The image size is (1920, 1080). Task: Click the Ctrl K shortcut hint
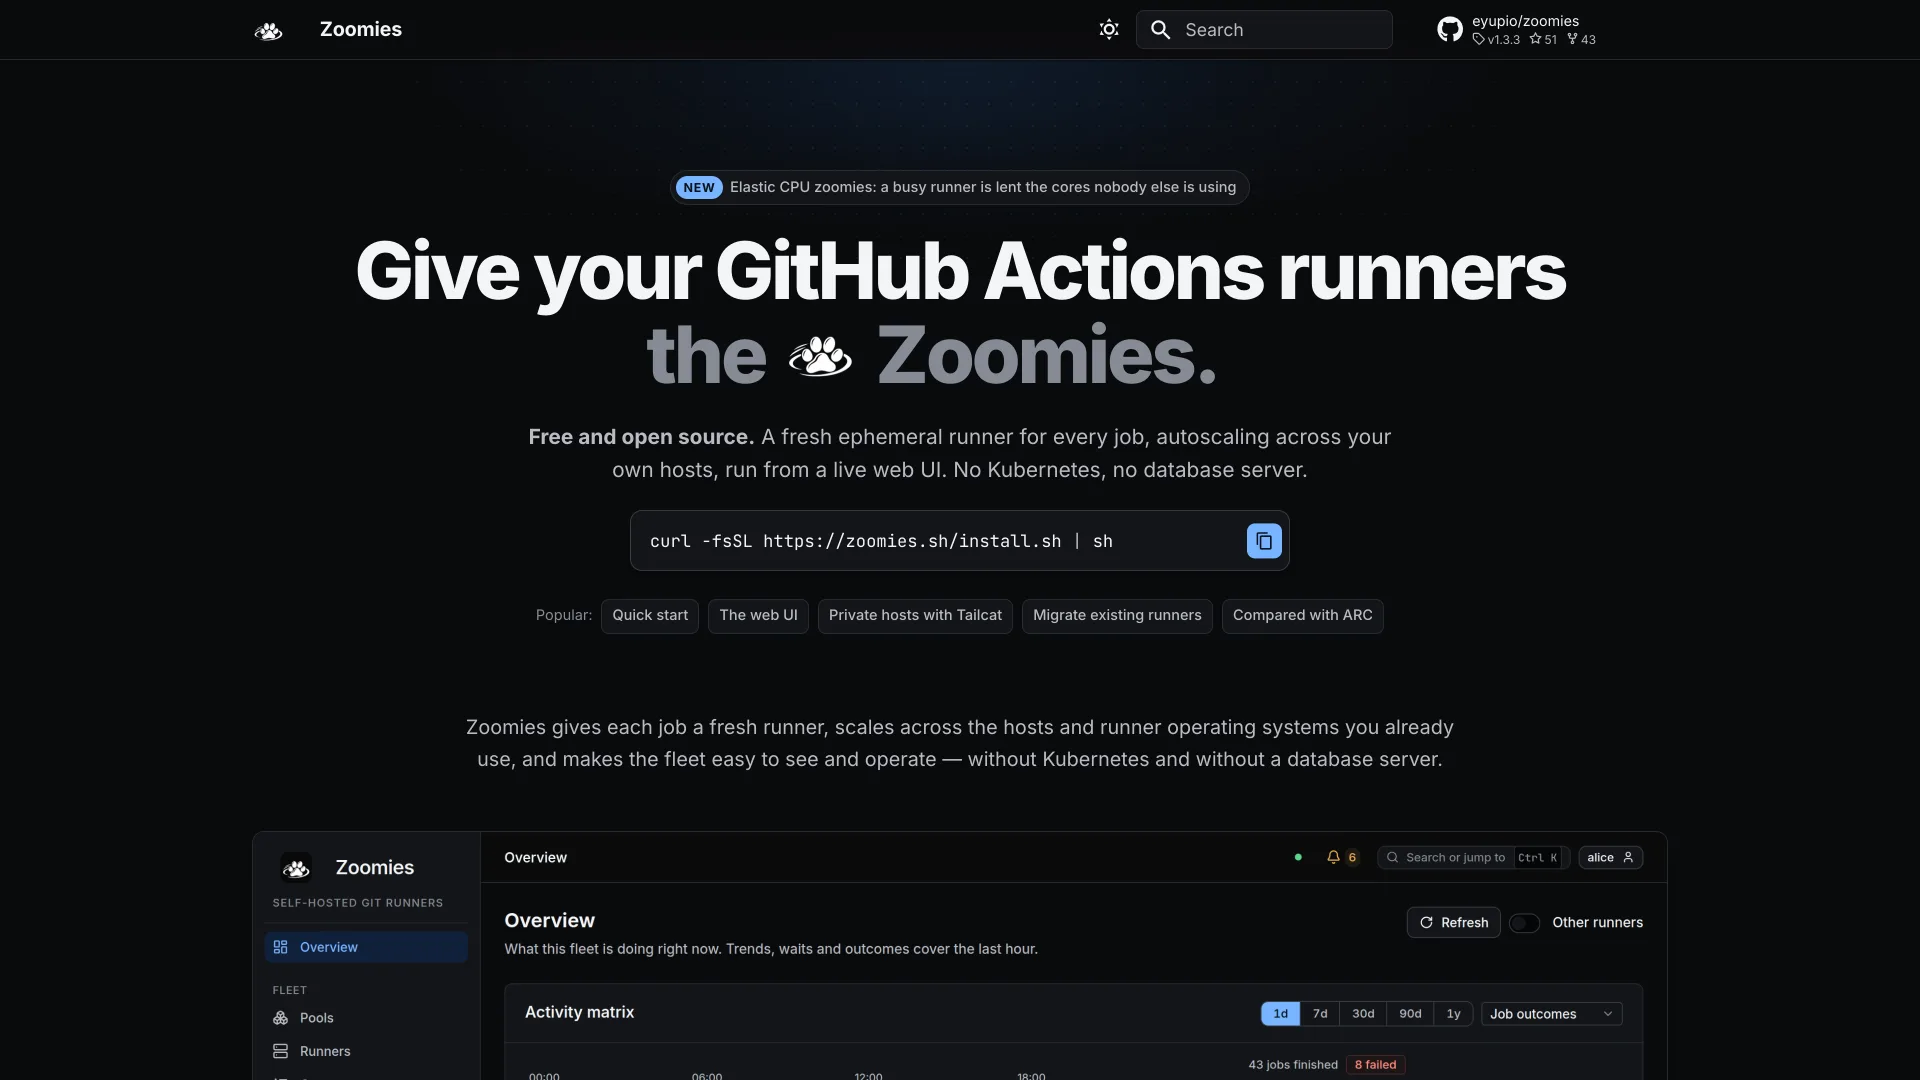point(1537,857)
